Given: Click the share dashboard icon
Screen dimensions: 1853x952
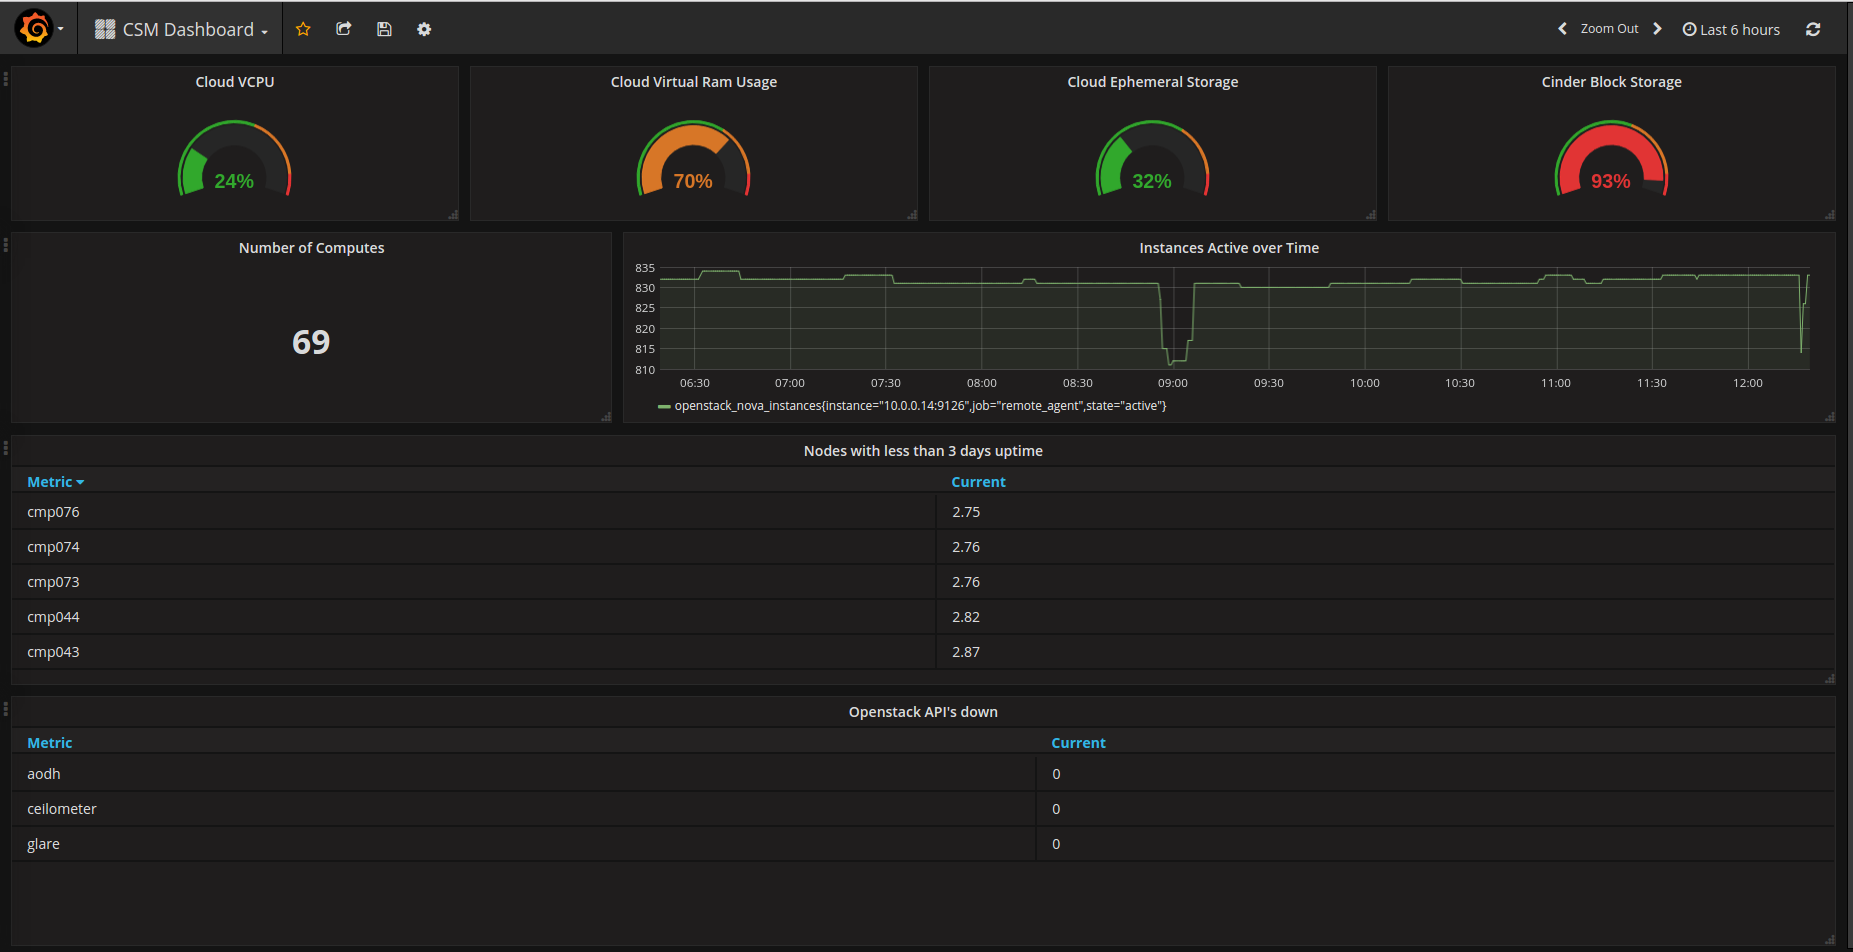Looking at the screenshot, I should 343,29.
